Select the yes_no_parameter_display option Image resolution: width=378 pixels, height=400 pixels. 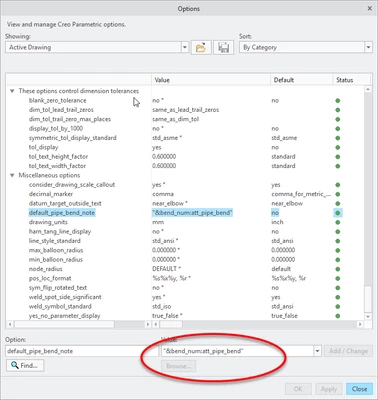pos(64,315)
